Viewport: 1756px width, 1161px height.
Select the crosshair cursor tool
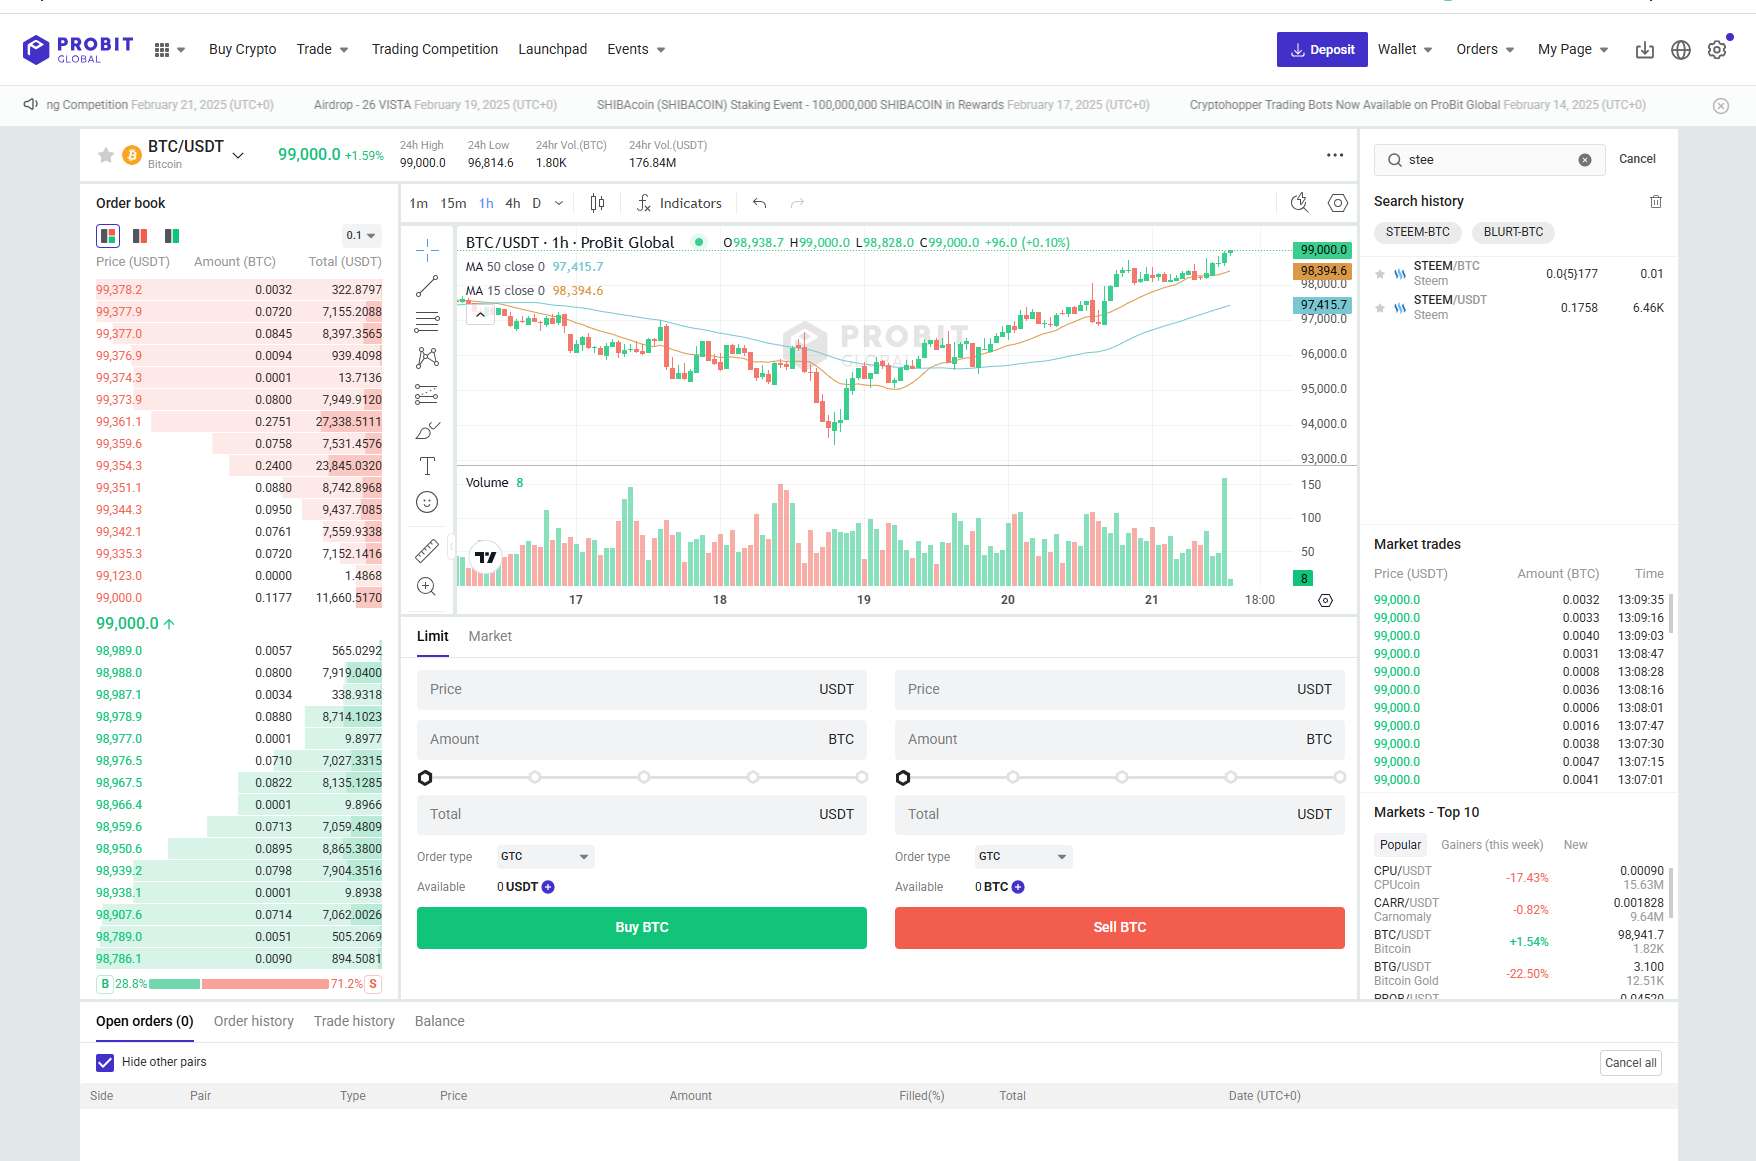click(427, 250)
